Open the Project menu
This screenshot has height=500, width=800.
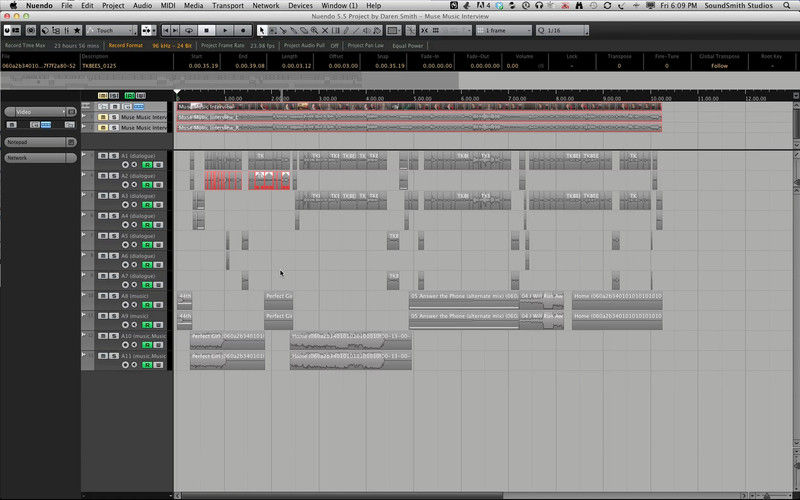point(113,6)
